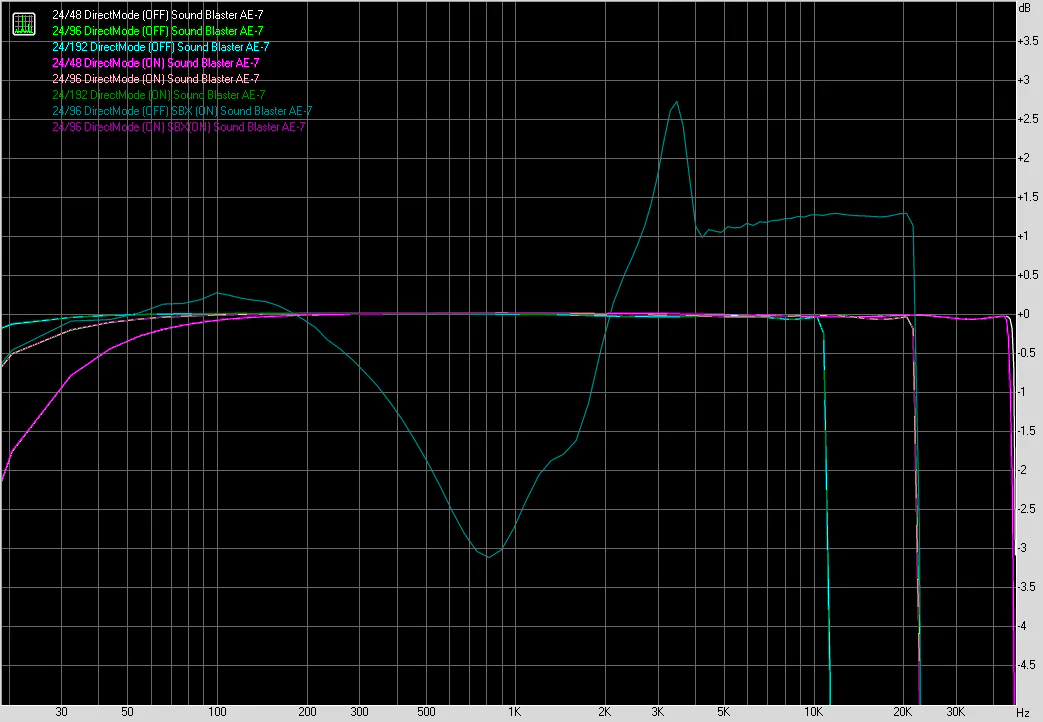The image size is (1043, 722).
Task: Click the 500 Hz frequency axis label
Action: [x=426, y=711]
